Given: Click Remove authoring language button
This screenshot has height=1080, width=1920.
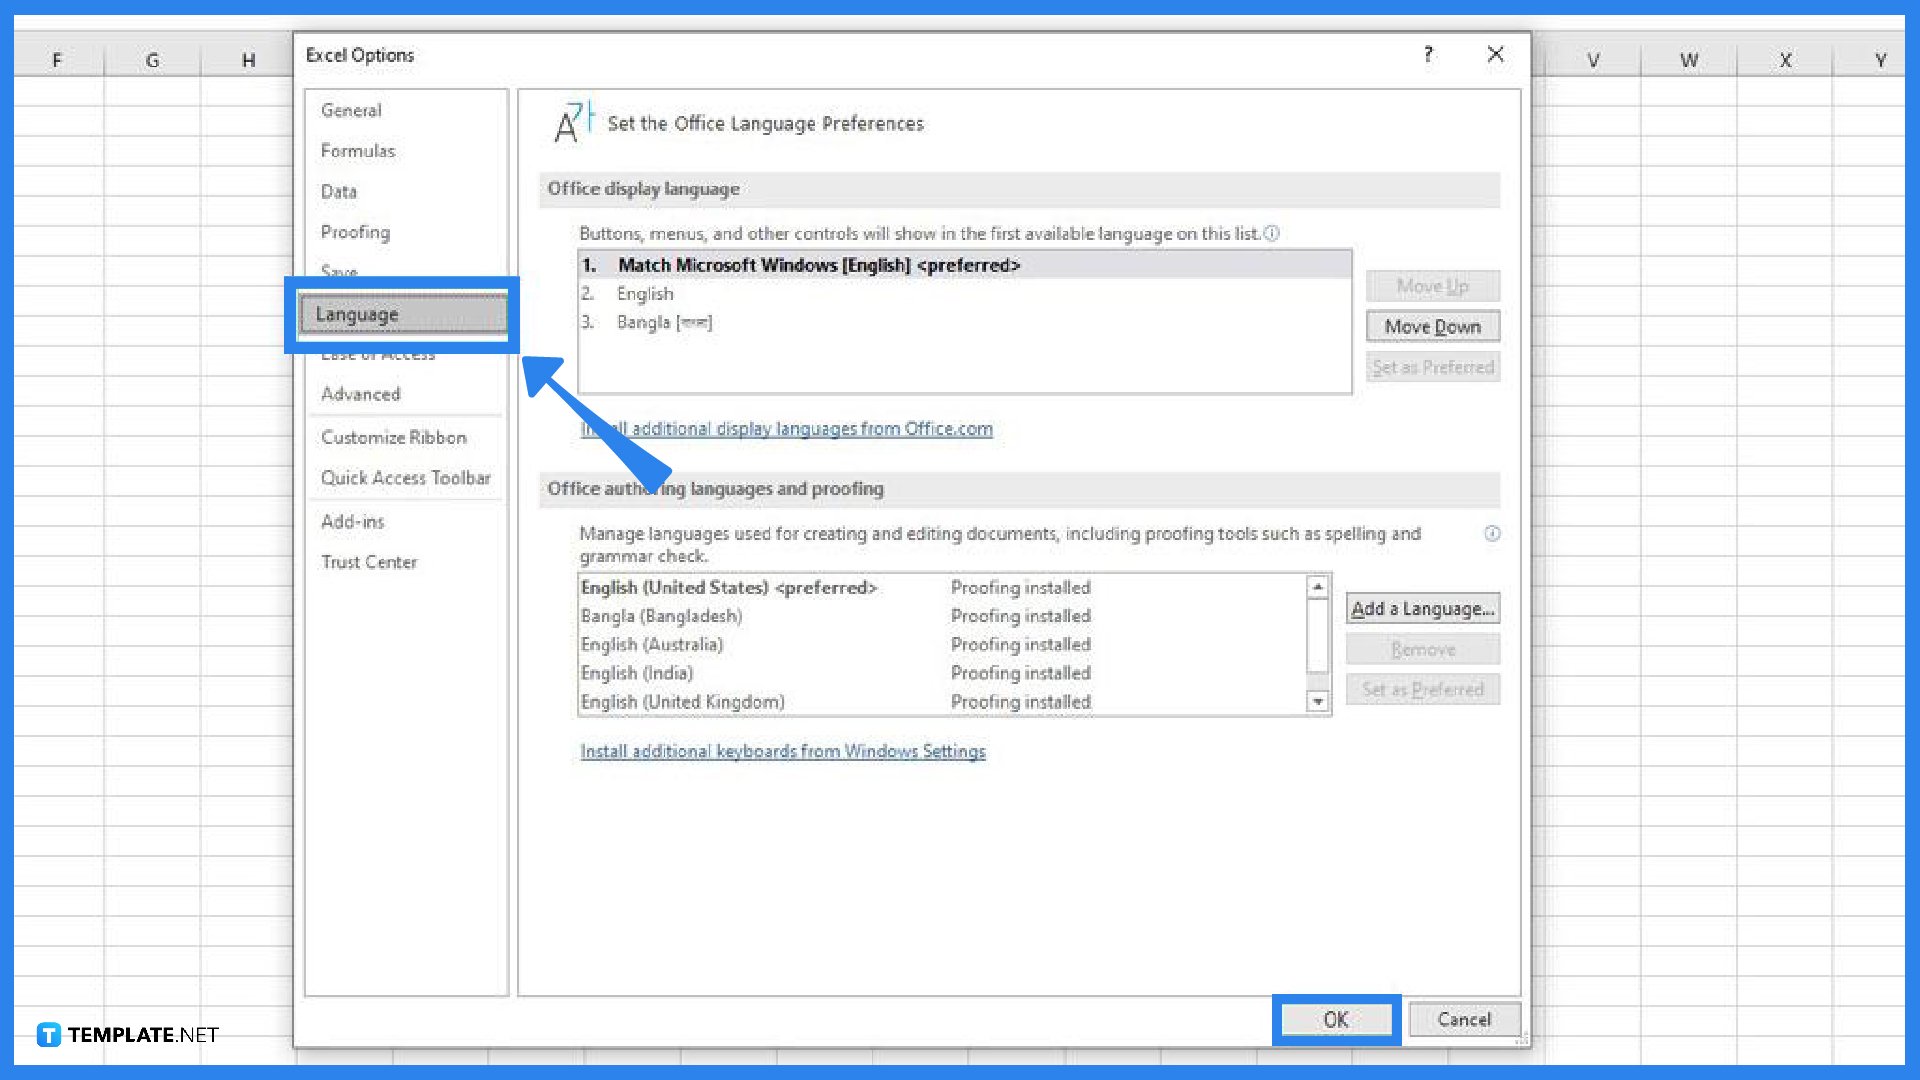Looking at the screenshot, I should [1423, 647].
